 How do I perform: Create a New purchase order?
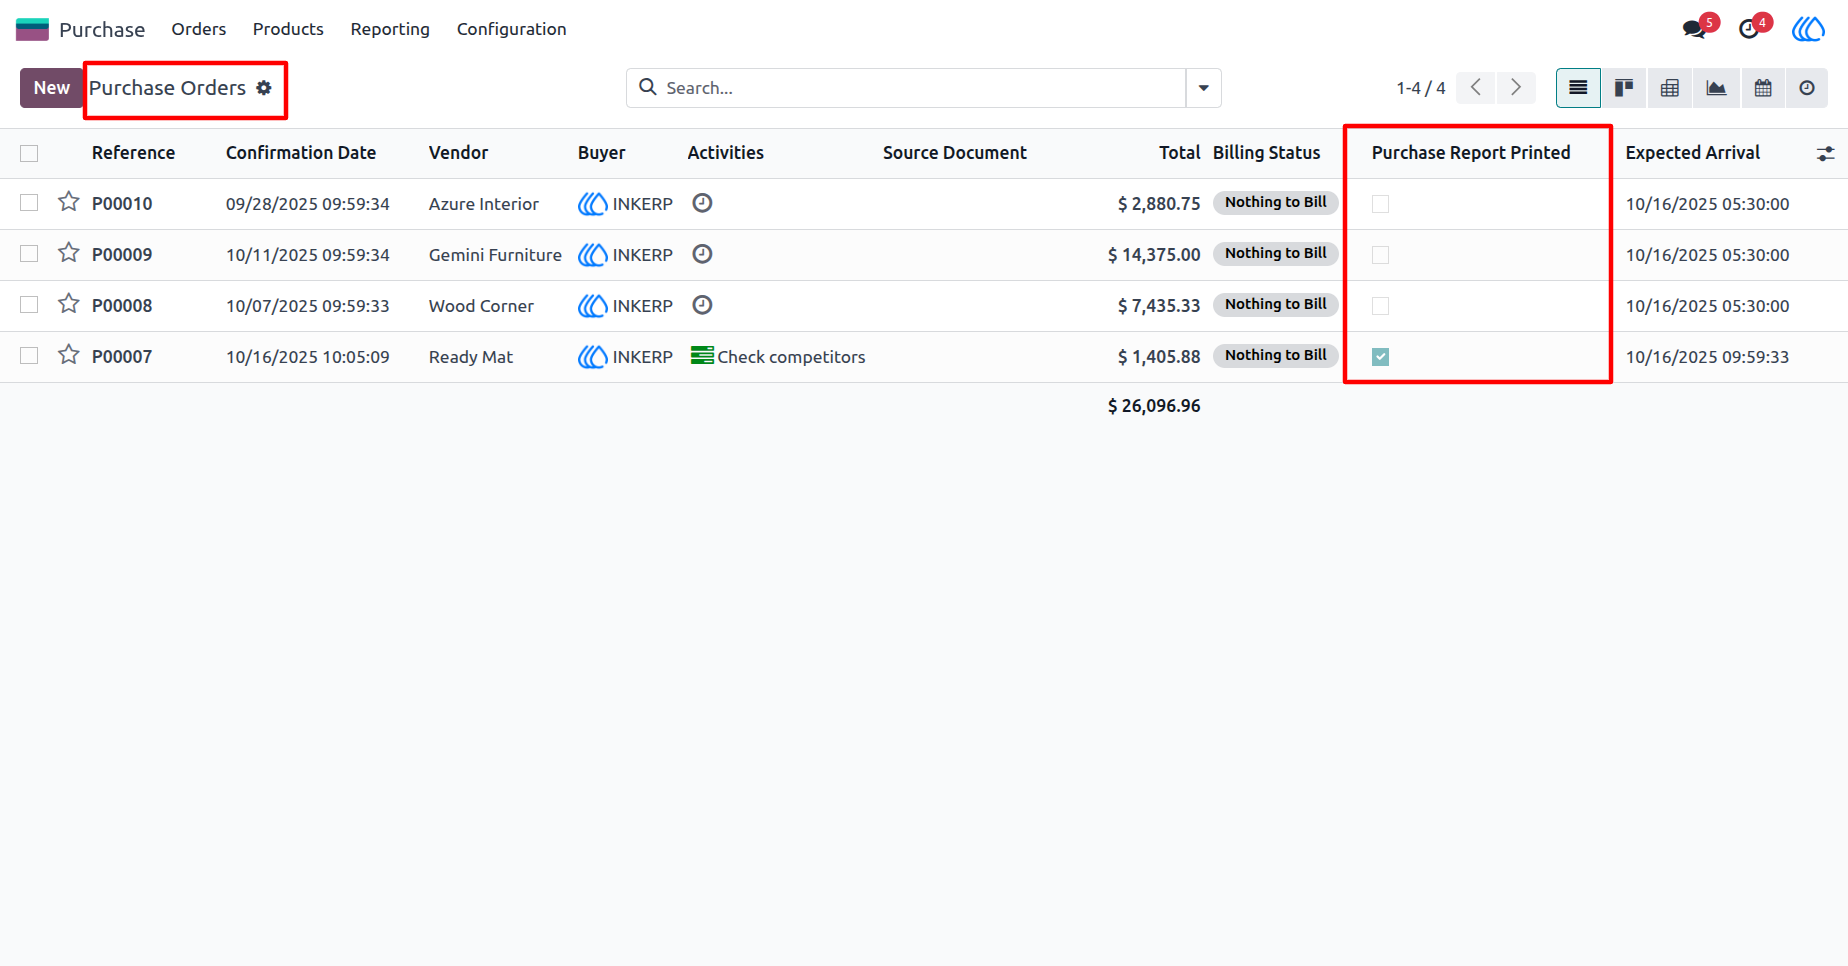tap(52, 88)
